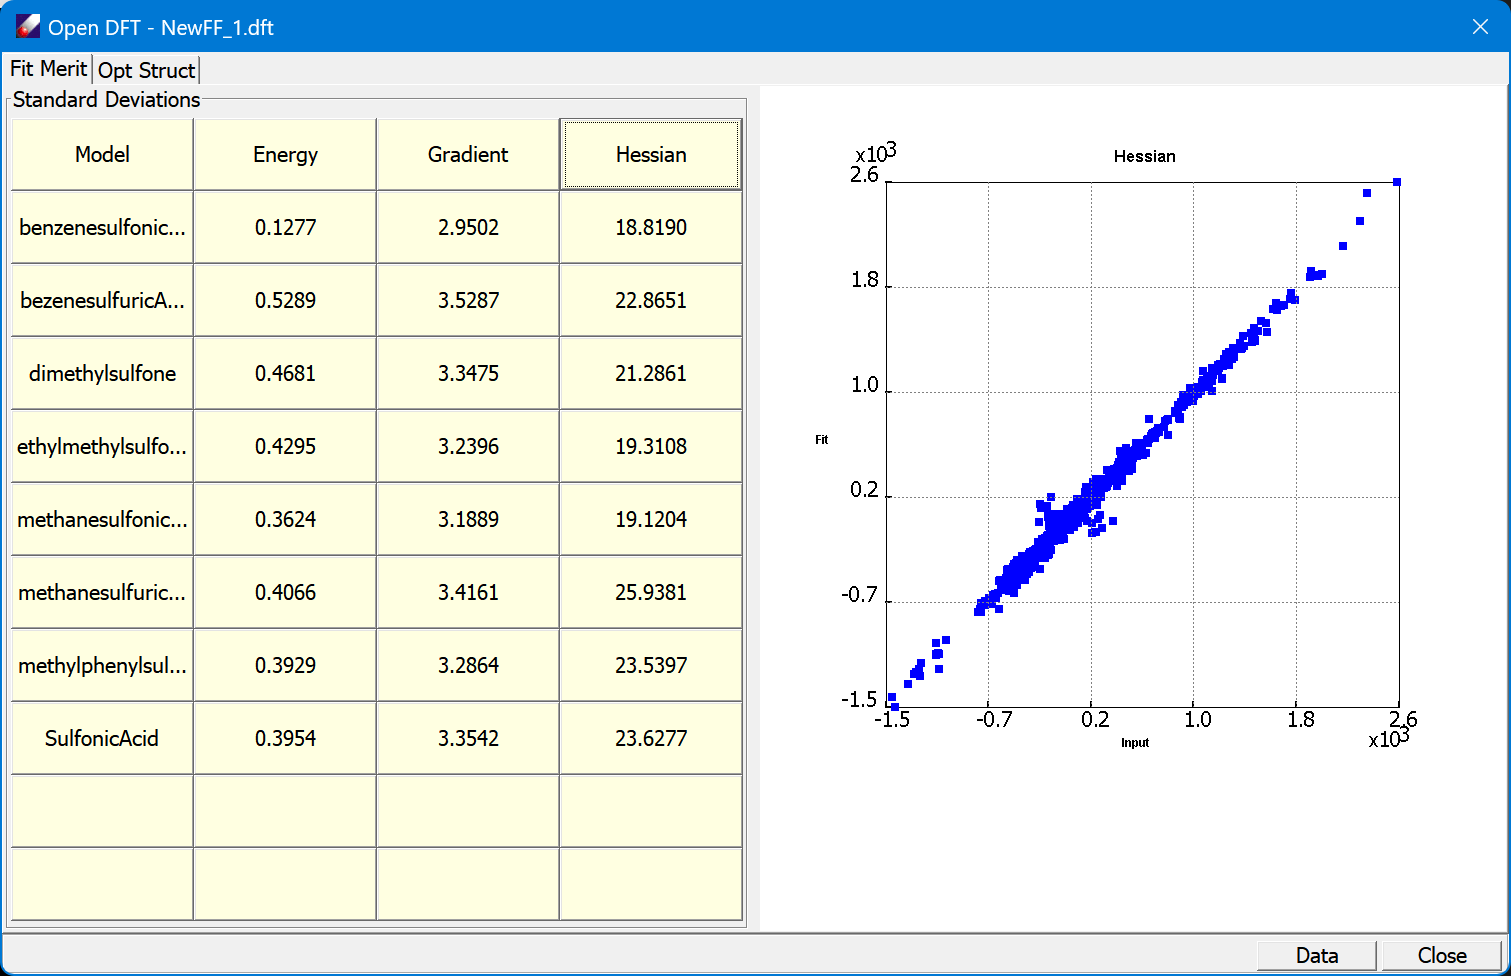Screen dimensions: 1511x976
Task: Click the Data button
Action: [1316, 955]
